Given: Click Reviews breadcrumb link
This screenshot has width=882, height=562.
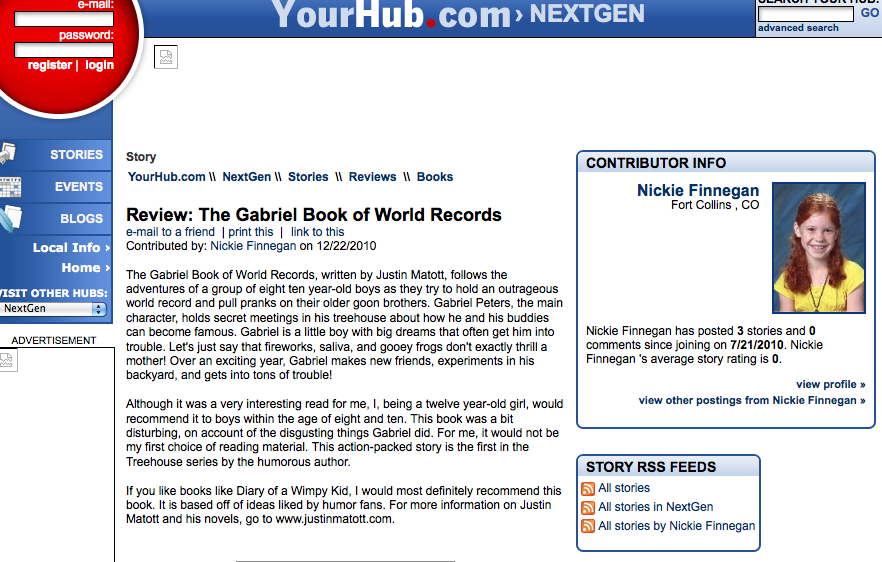Looking at the screenshot, I should (372, 177).
